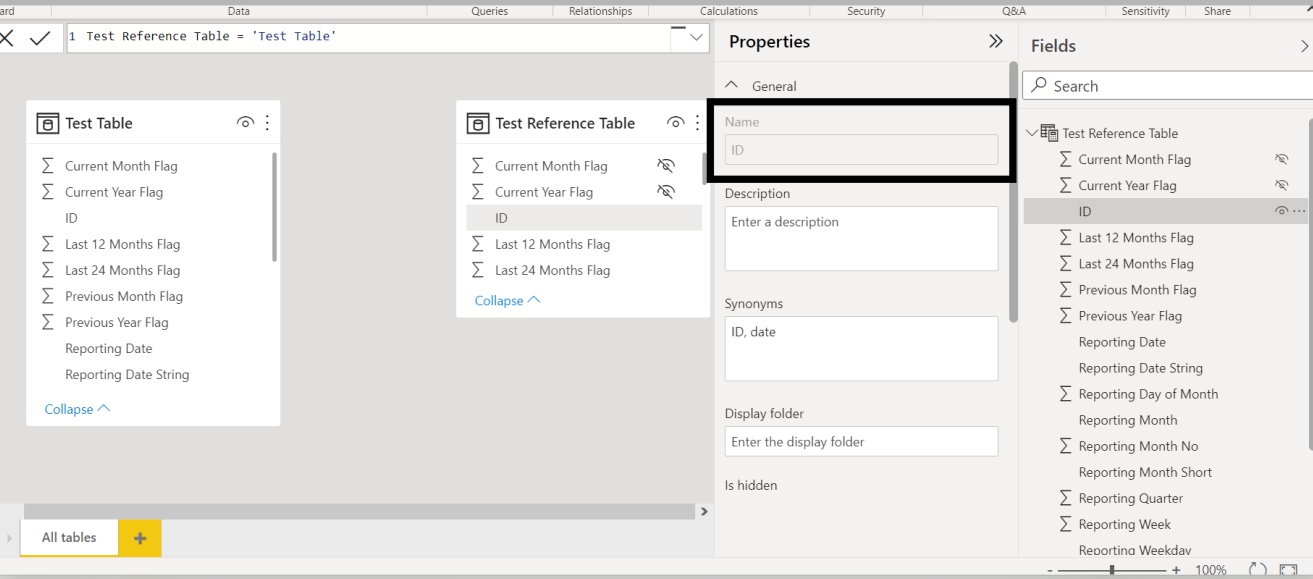Viewport: 1313px width, 579px height.
Task: Select Reporting Date in the Test Table card
Action: point(109,348)
